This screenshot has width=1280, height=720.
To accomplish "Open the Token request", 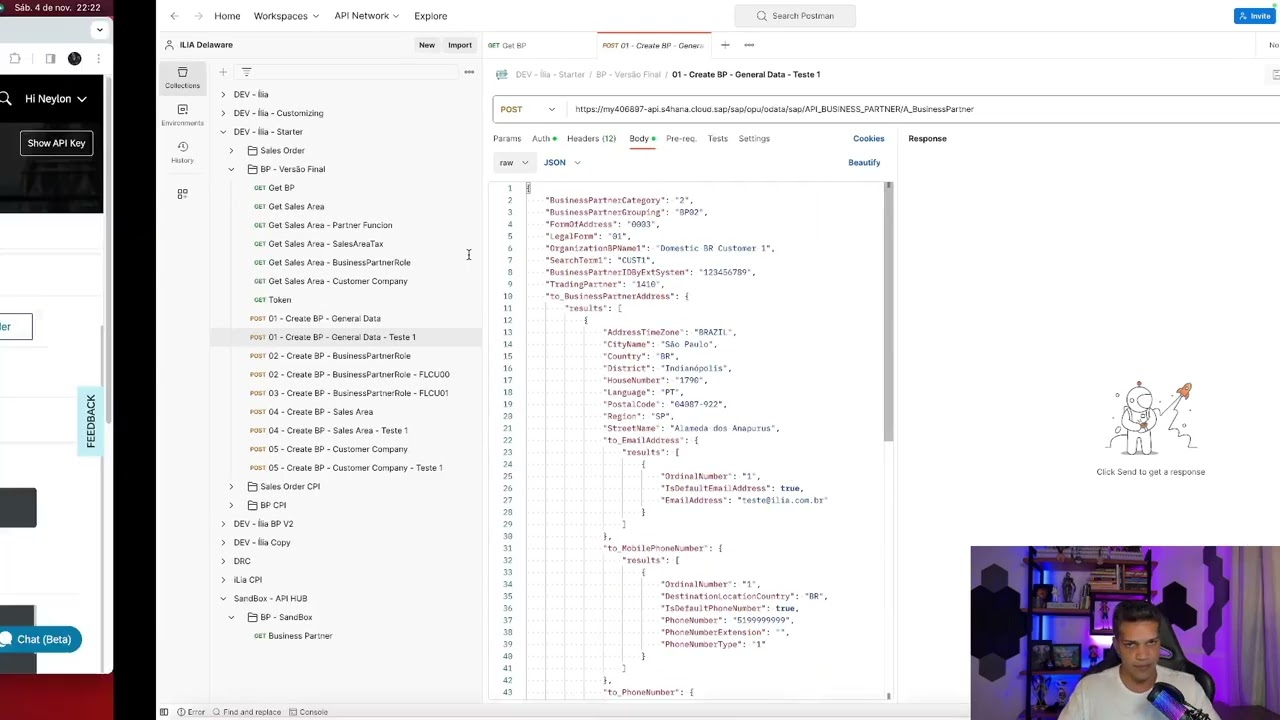I will click(x=273, y=300).
